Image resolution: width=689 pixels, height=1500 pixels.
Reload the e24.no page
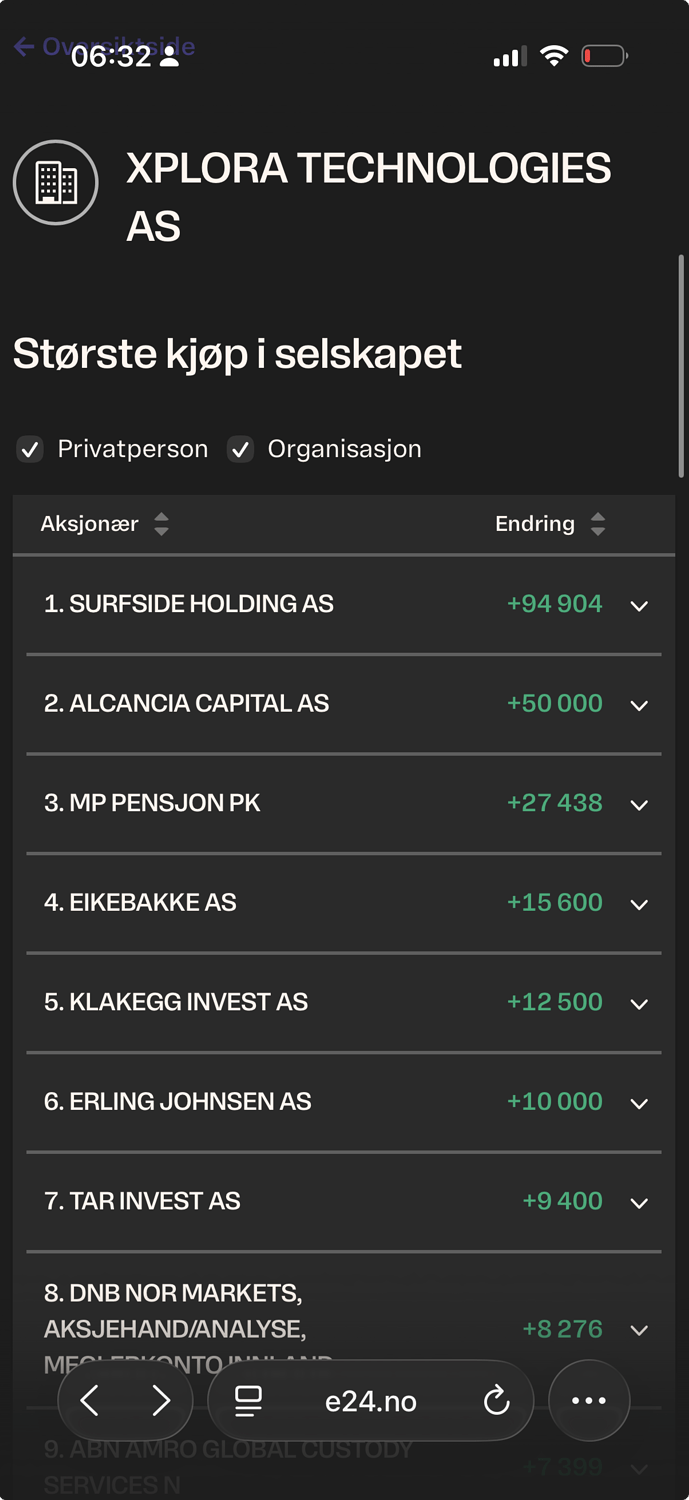tap(497, 1402)
